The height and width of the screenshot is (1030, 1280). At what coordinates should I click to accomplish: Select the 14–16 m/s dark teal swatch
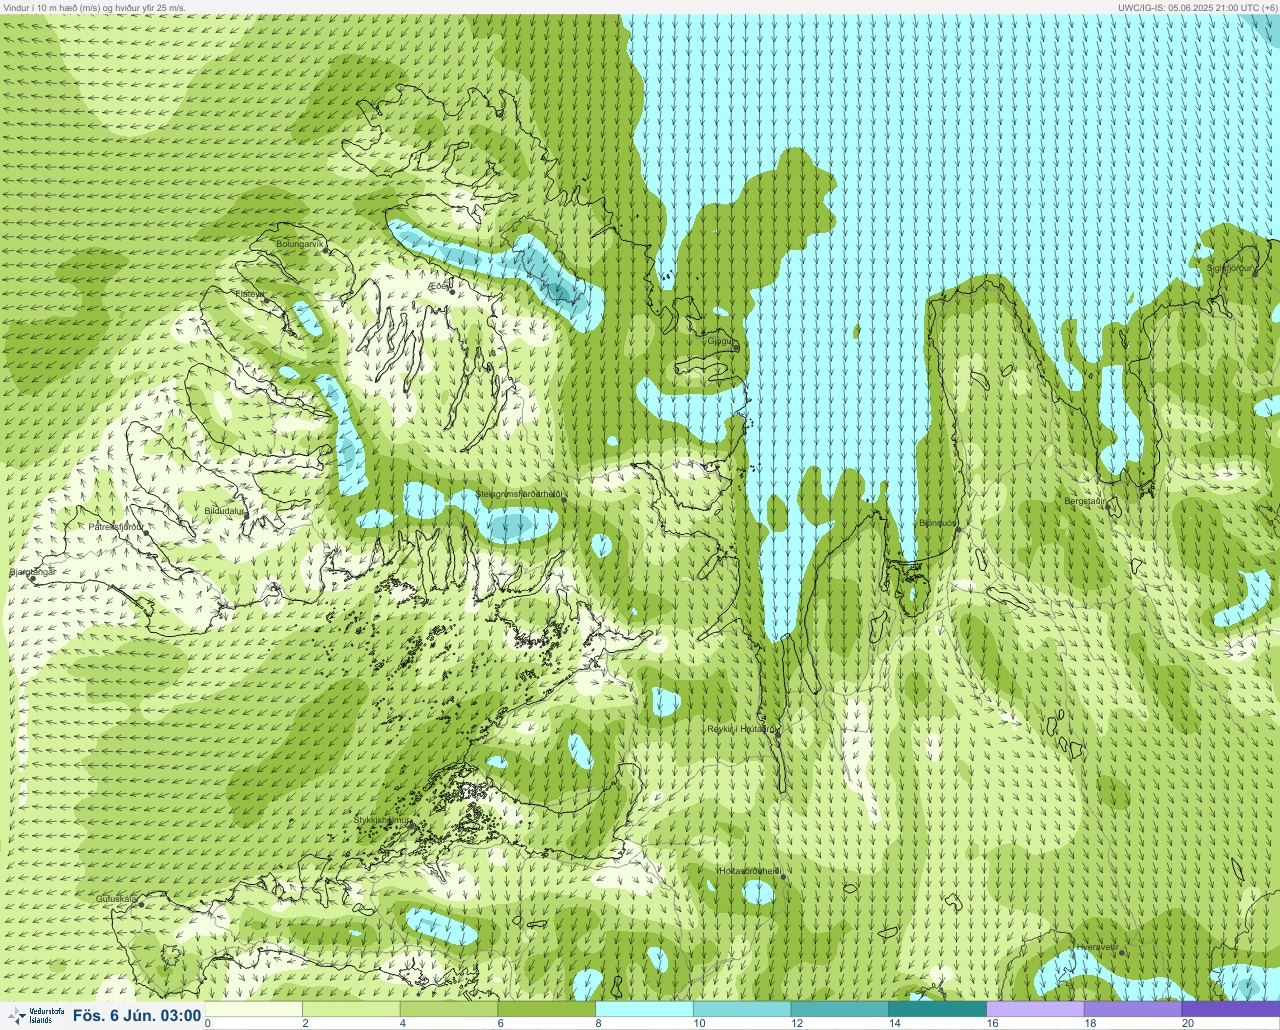click(938, 1009)
